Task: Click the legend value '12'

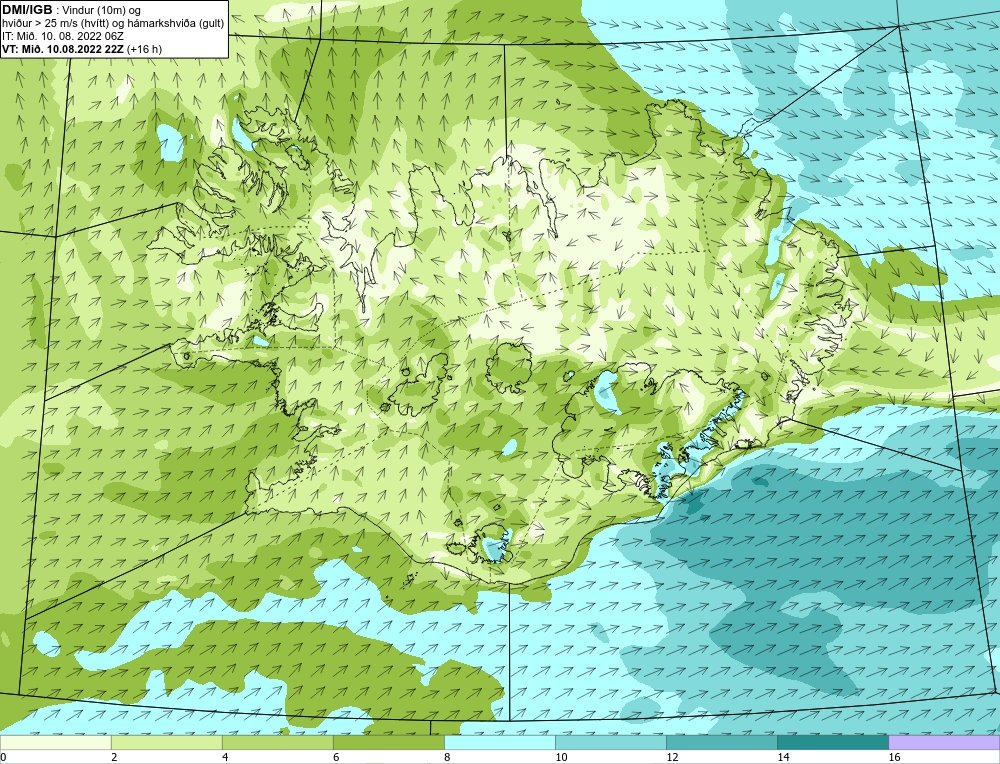Action: click(x=672, y=757)
